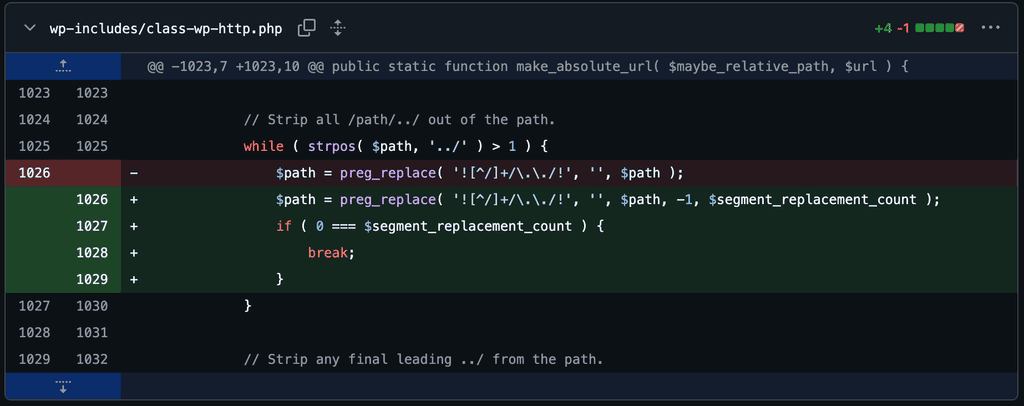
Task: Select added line number 1029
Action: (92, 279)
